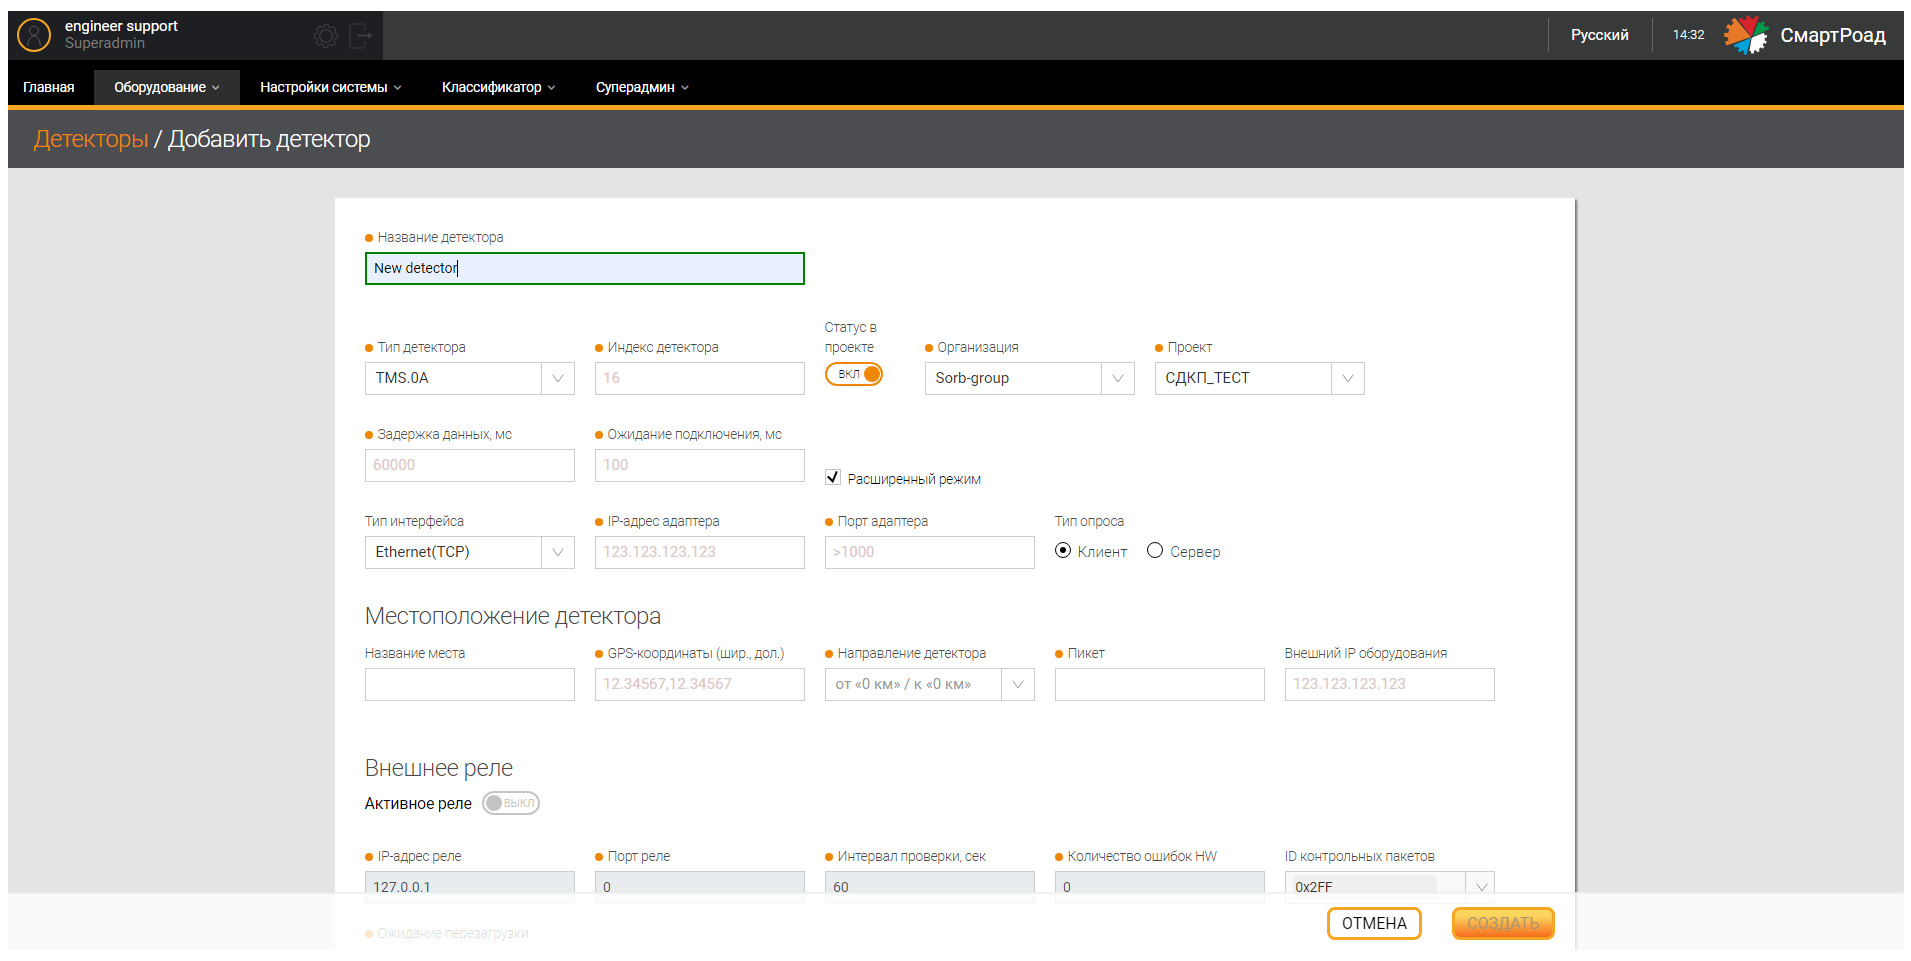This screenshot has width=1911, height=961.
Task: Click the Ожидание подключения field
Action: pos(700,465)
